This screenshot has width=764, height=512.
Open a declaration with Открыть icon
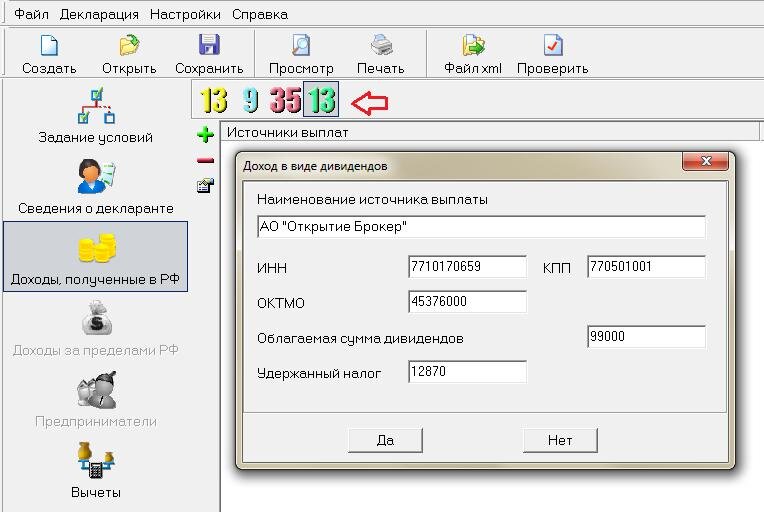point(129,46)
